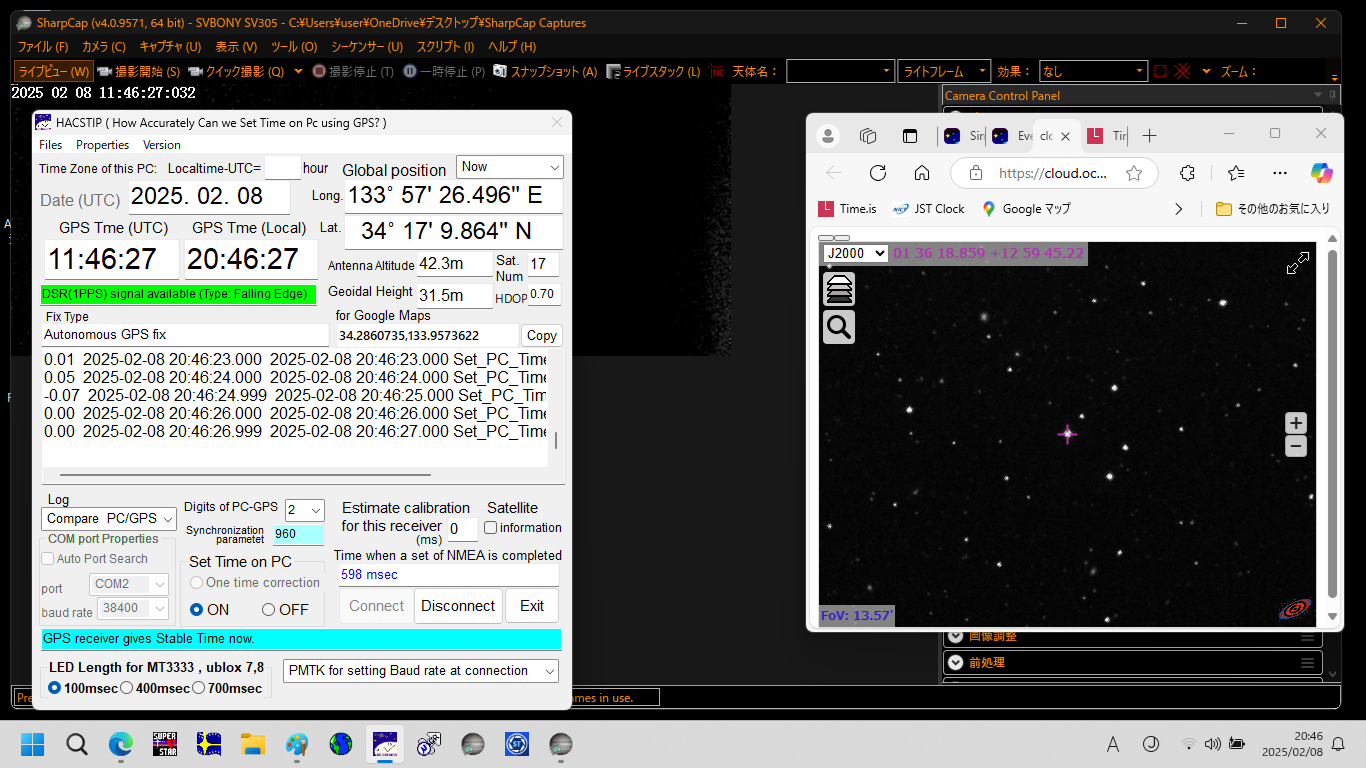Click the Disconnect button
1366x768 pixels.
pyautogui.click(x=458, y=606)
